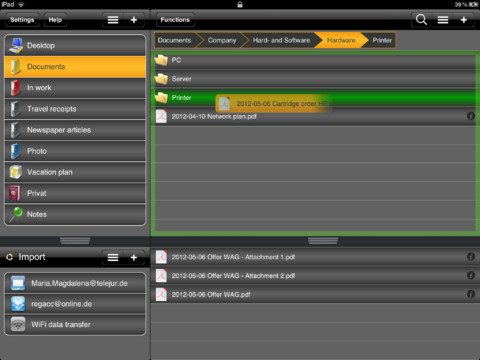Click the Import refresh icon
Screen dimensions: 480x360
[x=9, y=257]
